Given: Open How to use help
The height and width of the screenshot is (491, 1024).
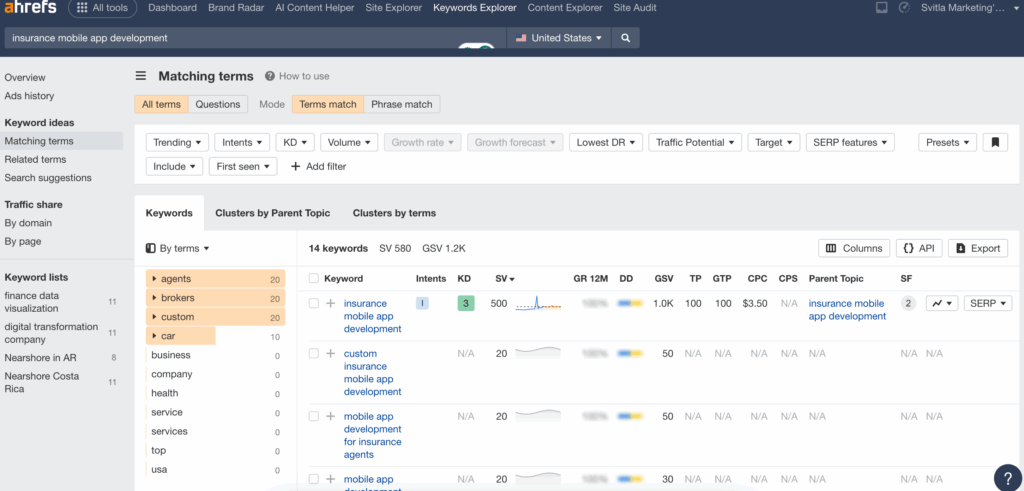Looking at the screenshot, I should [297, 76].
